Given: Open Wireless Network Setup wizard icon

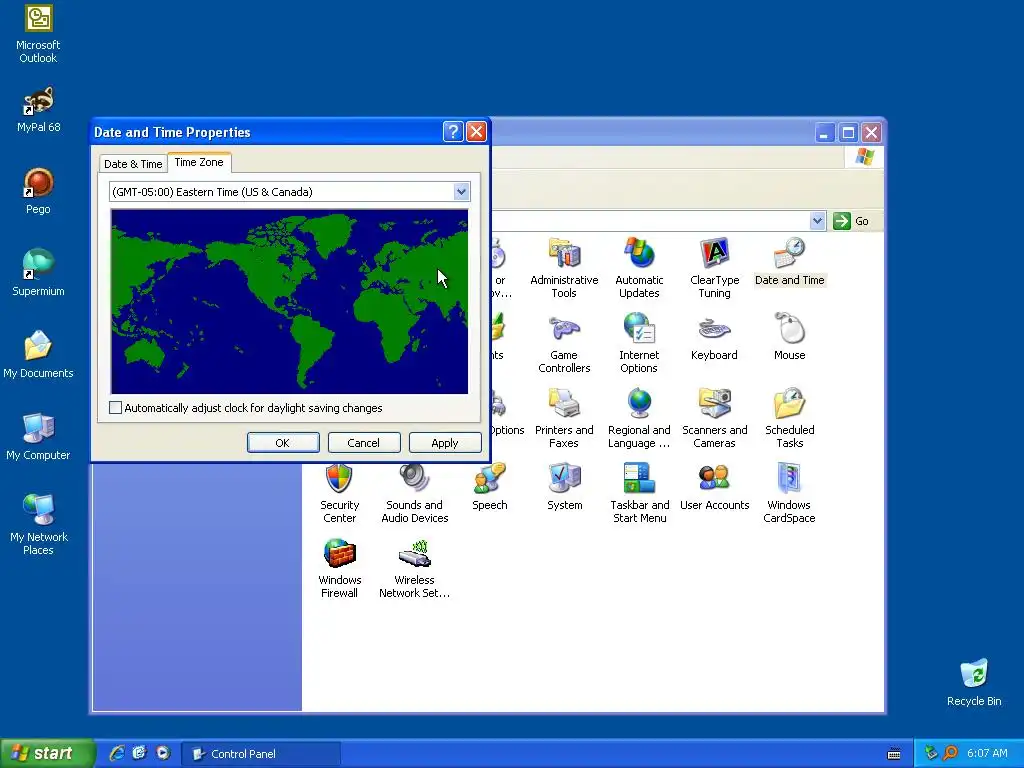Looking at the screenshot, I should tap(415, 568).
